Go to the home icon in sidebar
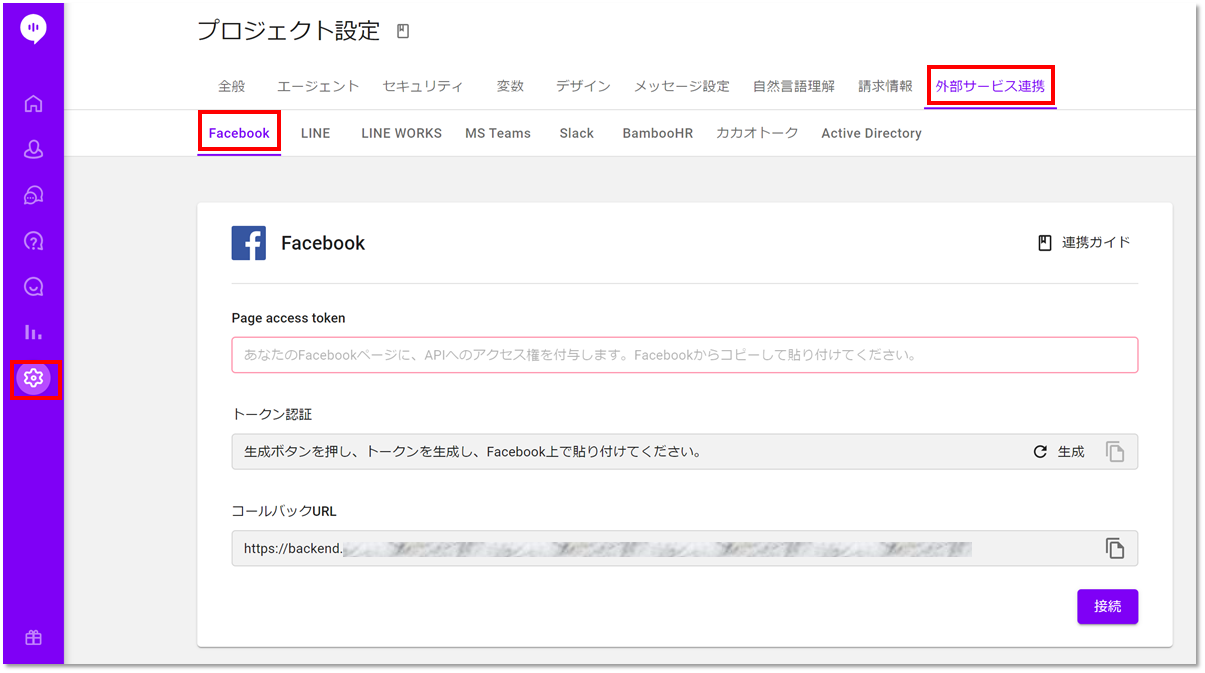 click(x=33, y=103)
